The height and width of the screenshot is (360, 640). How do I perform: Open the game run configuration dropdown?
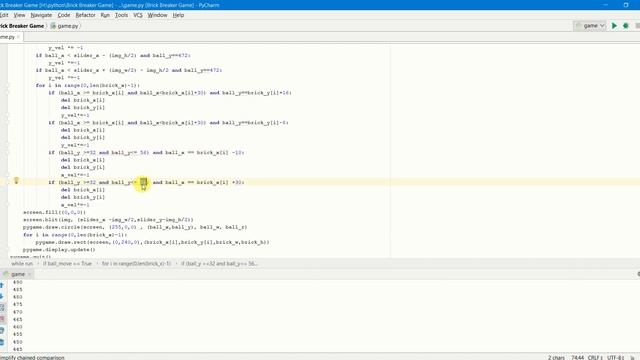(590, 26)
